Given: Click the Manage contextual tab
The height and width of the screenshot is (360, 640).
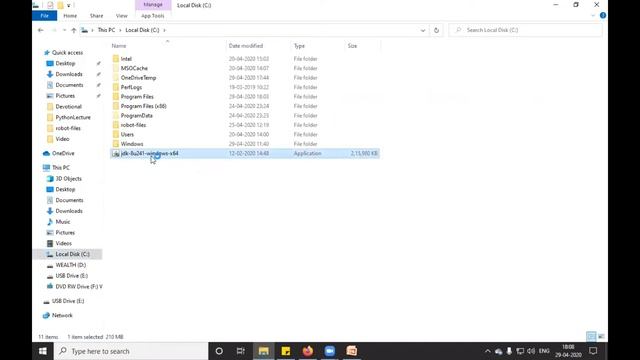Looking at the screenshot, I should pyautogui.click(x=153, y=4).
